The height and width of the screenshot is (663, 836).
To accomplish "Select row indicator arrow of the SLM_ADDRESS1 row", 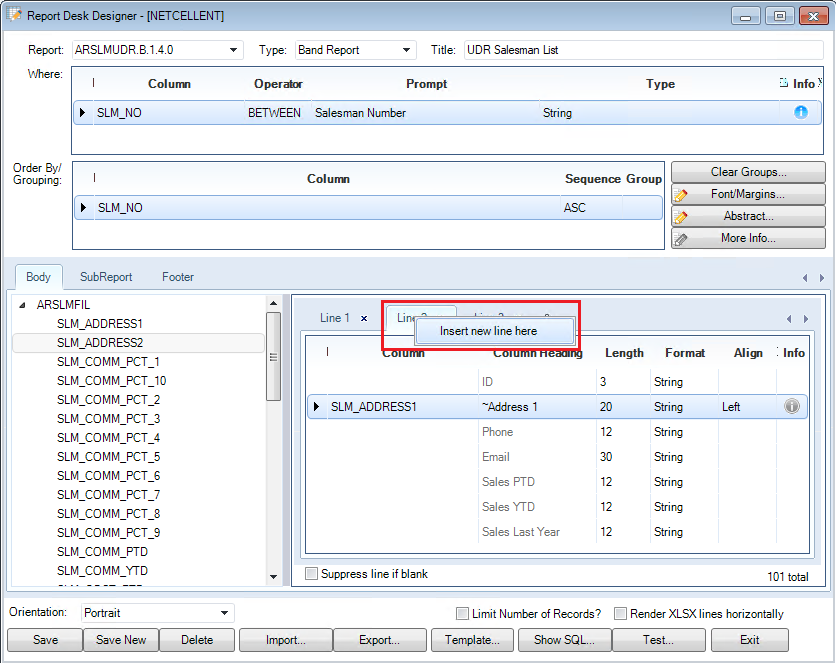I will pyautogui.click(x=316, y=406).
